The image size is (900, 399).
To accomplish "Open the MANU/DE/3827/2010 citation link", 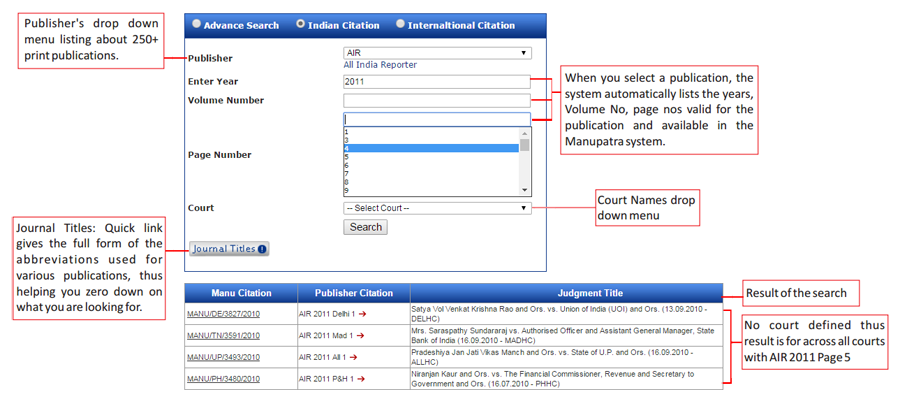I will coord(223,314).
